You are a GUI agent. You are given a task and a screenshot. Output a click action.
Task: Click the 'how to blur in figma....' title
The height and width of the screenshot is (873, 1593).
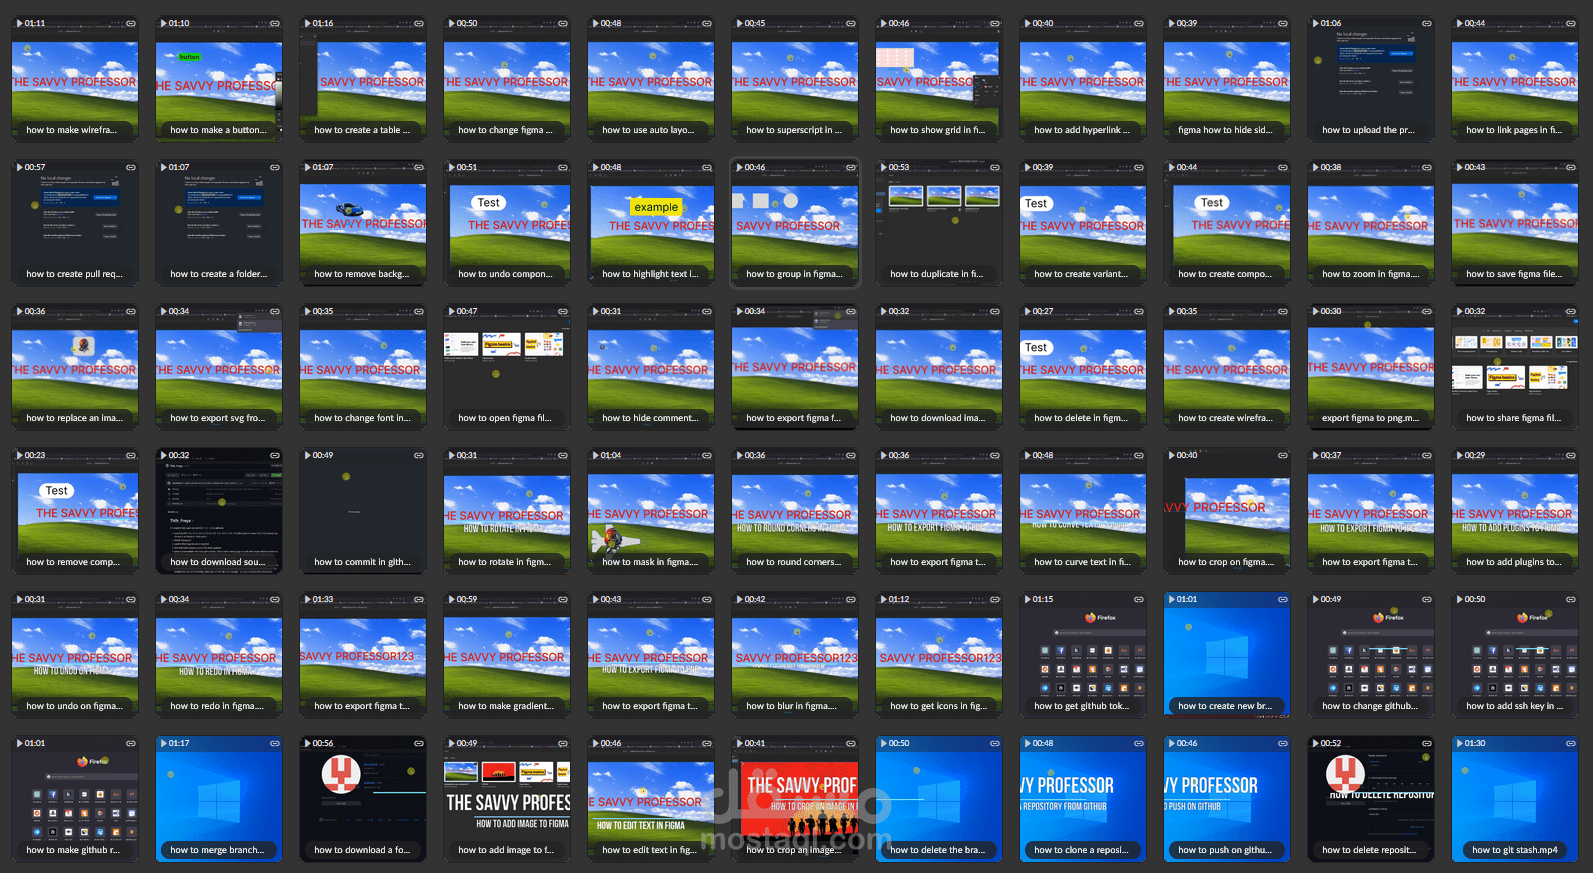pos(792,706)
